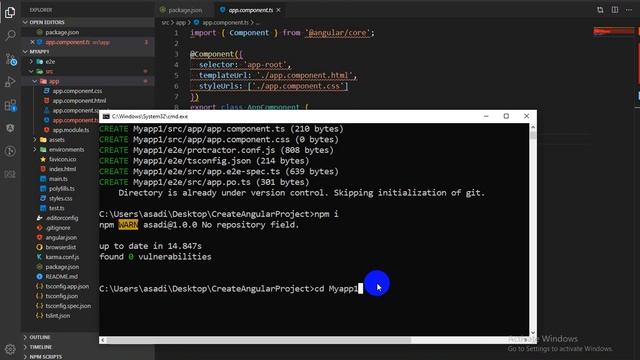Collapse the Open Editors section
This screenshot has width=640, height=360.
(x=47, y=22)
